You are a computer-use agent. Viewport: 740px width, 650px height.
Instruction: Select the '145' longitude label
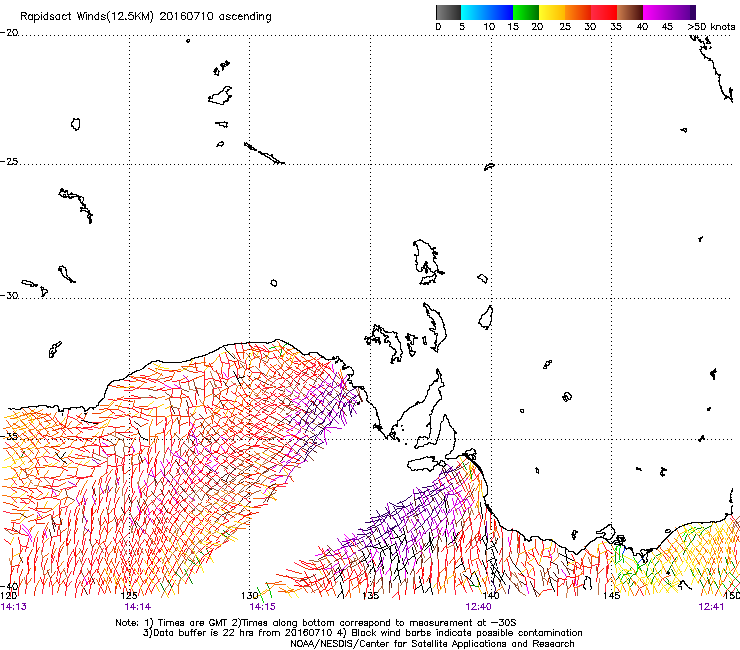tap(612, 596)
